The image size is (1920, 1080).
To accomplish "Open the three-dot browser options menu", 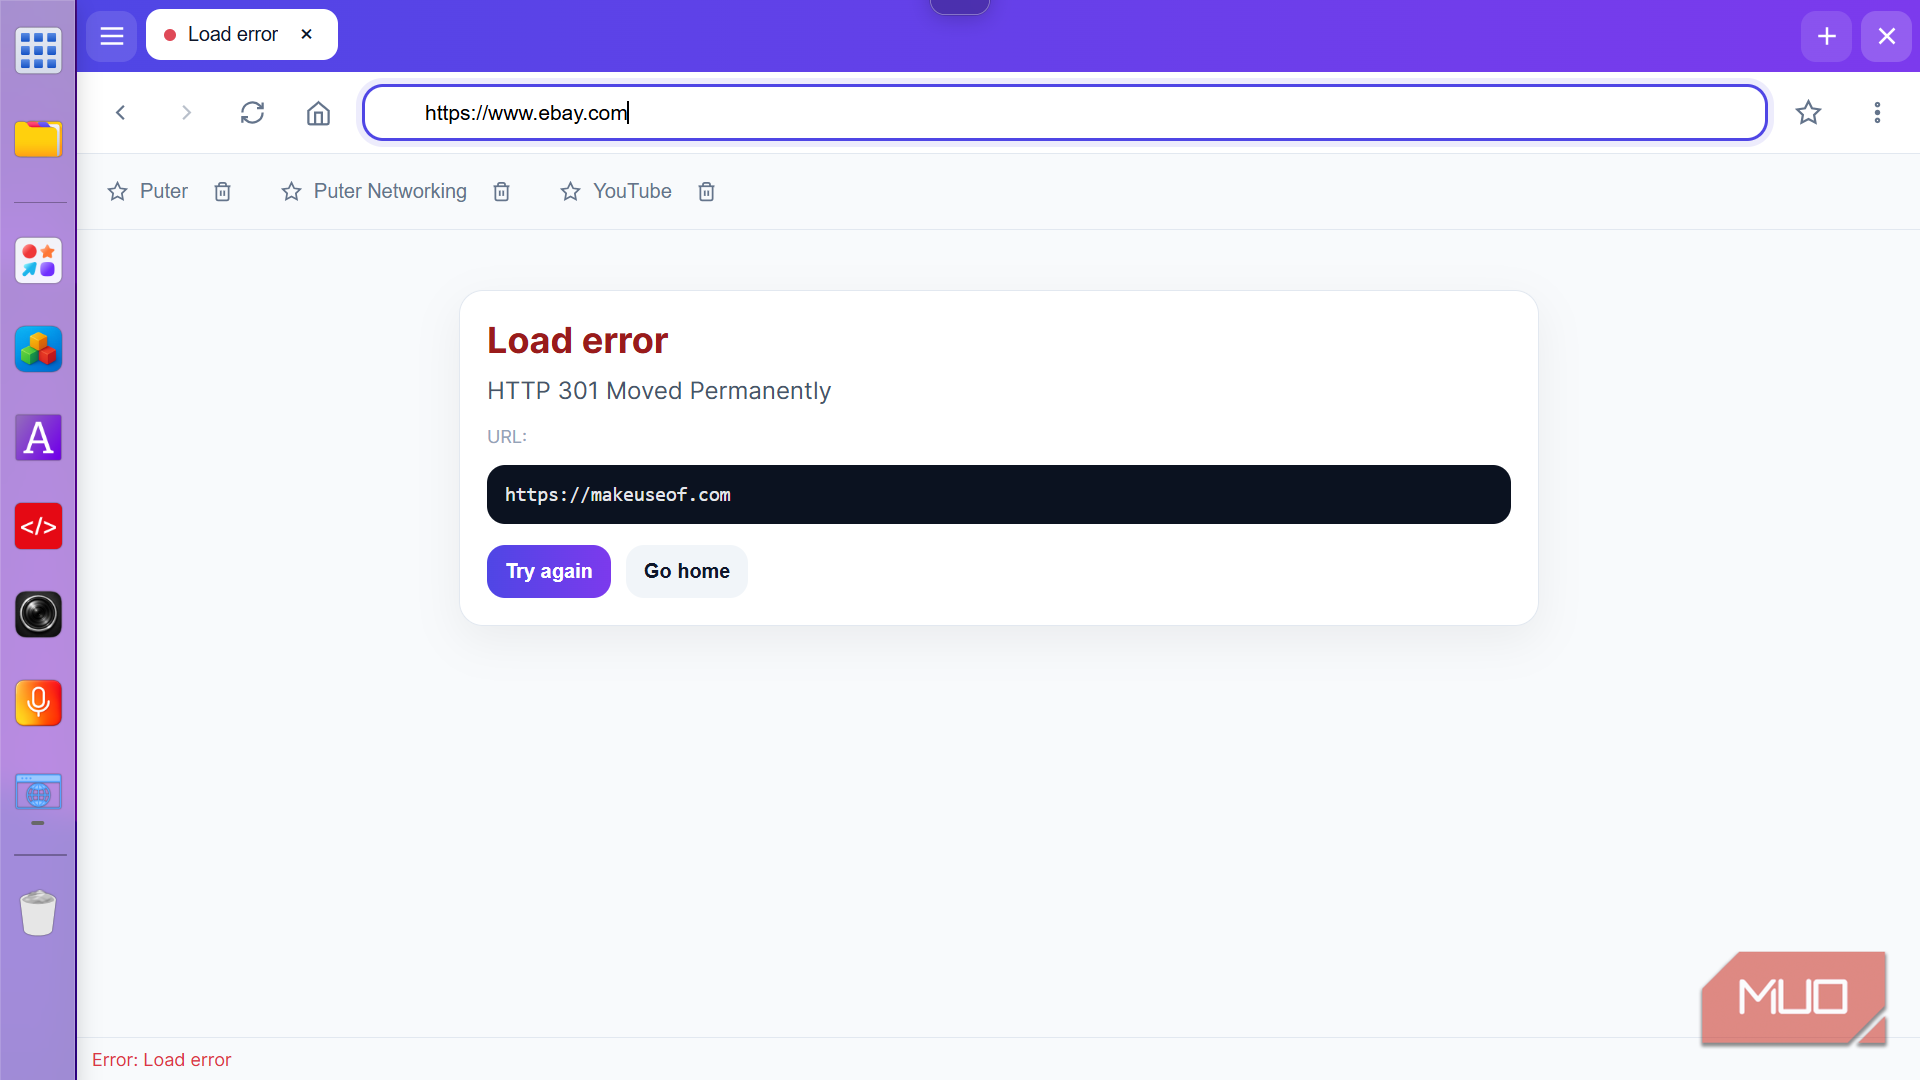I will tap(1877, 113).
